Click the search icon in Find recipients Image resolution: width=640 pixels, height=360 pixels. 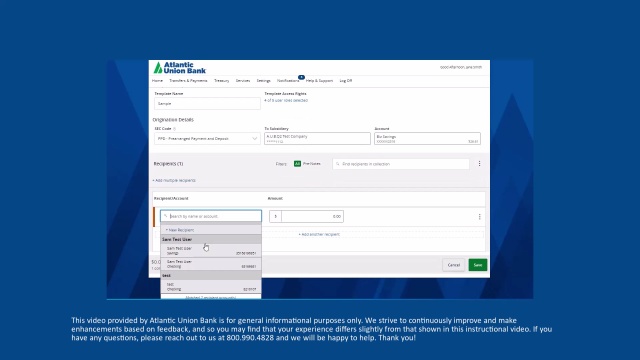click(x=338, y=164)
